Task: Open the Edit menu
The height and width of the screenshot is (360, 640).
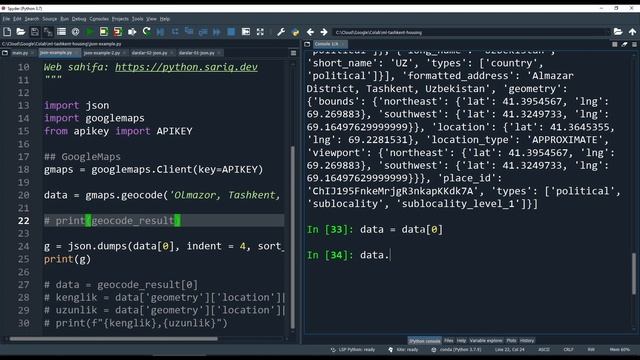Action: (17, 19)
